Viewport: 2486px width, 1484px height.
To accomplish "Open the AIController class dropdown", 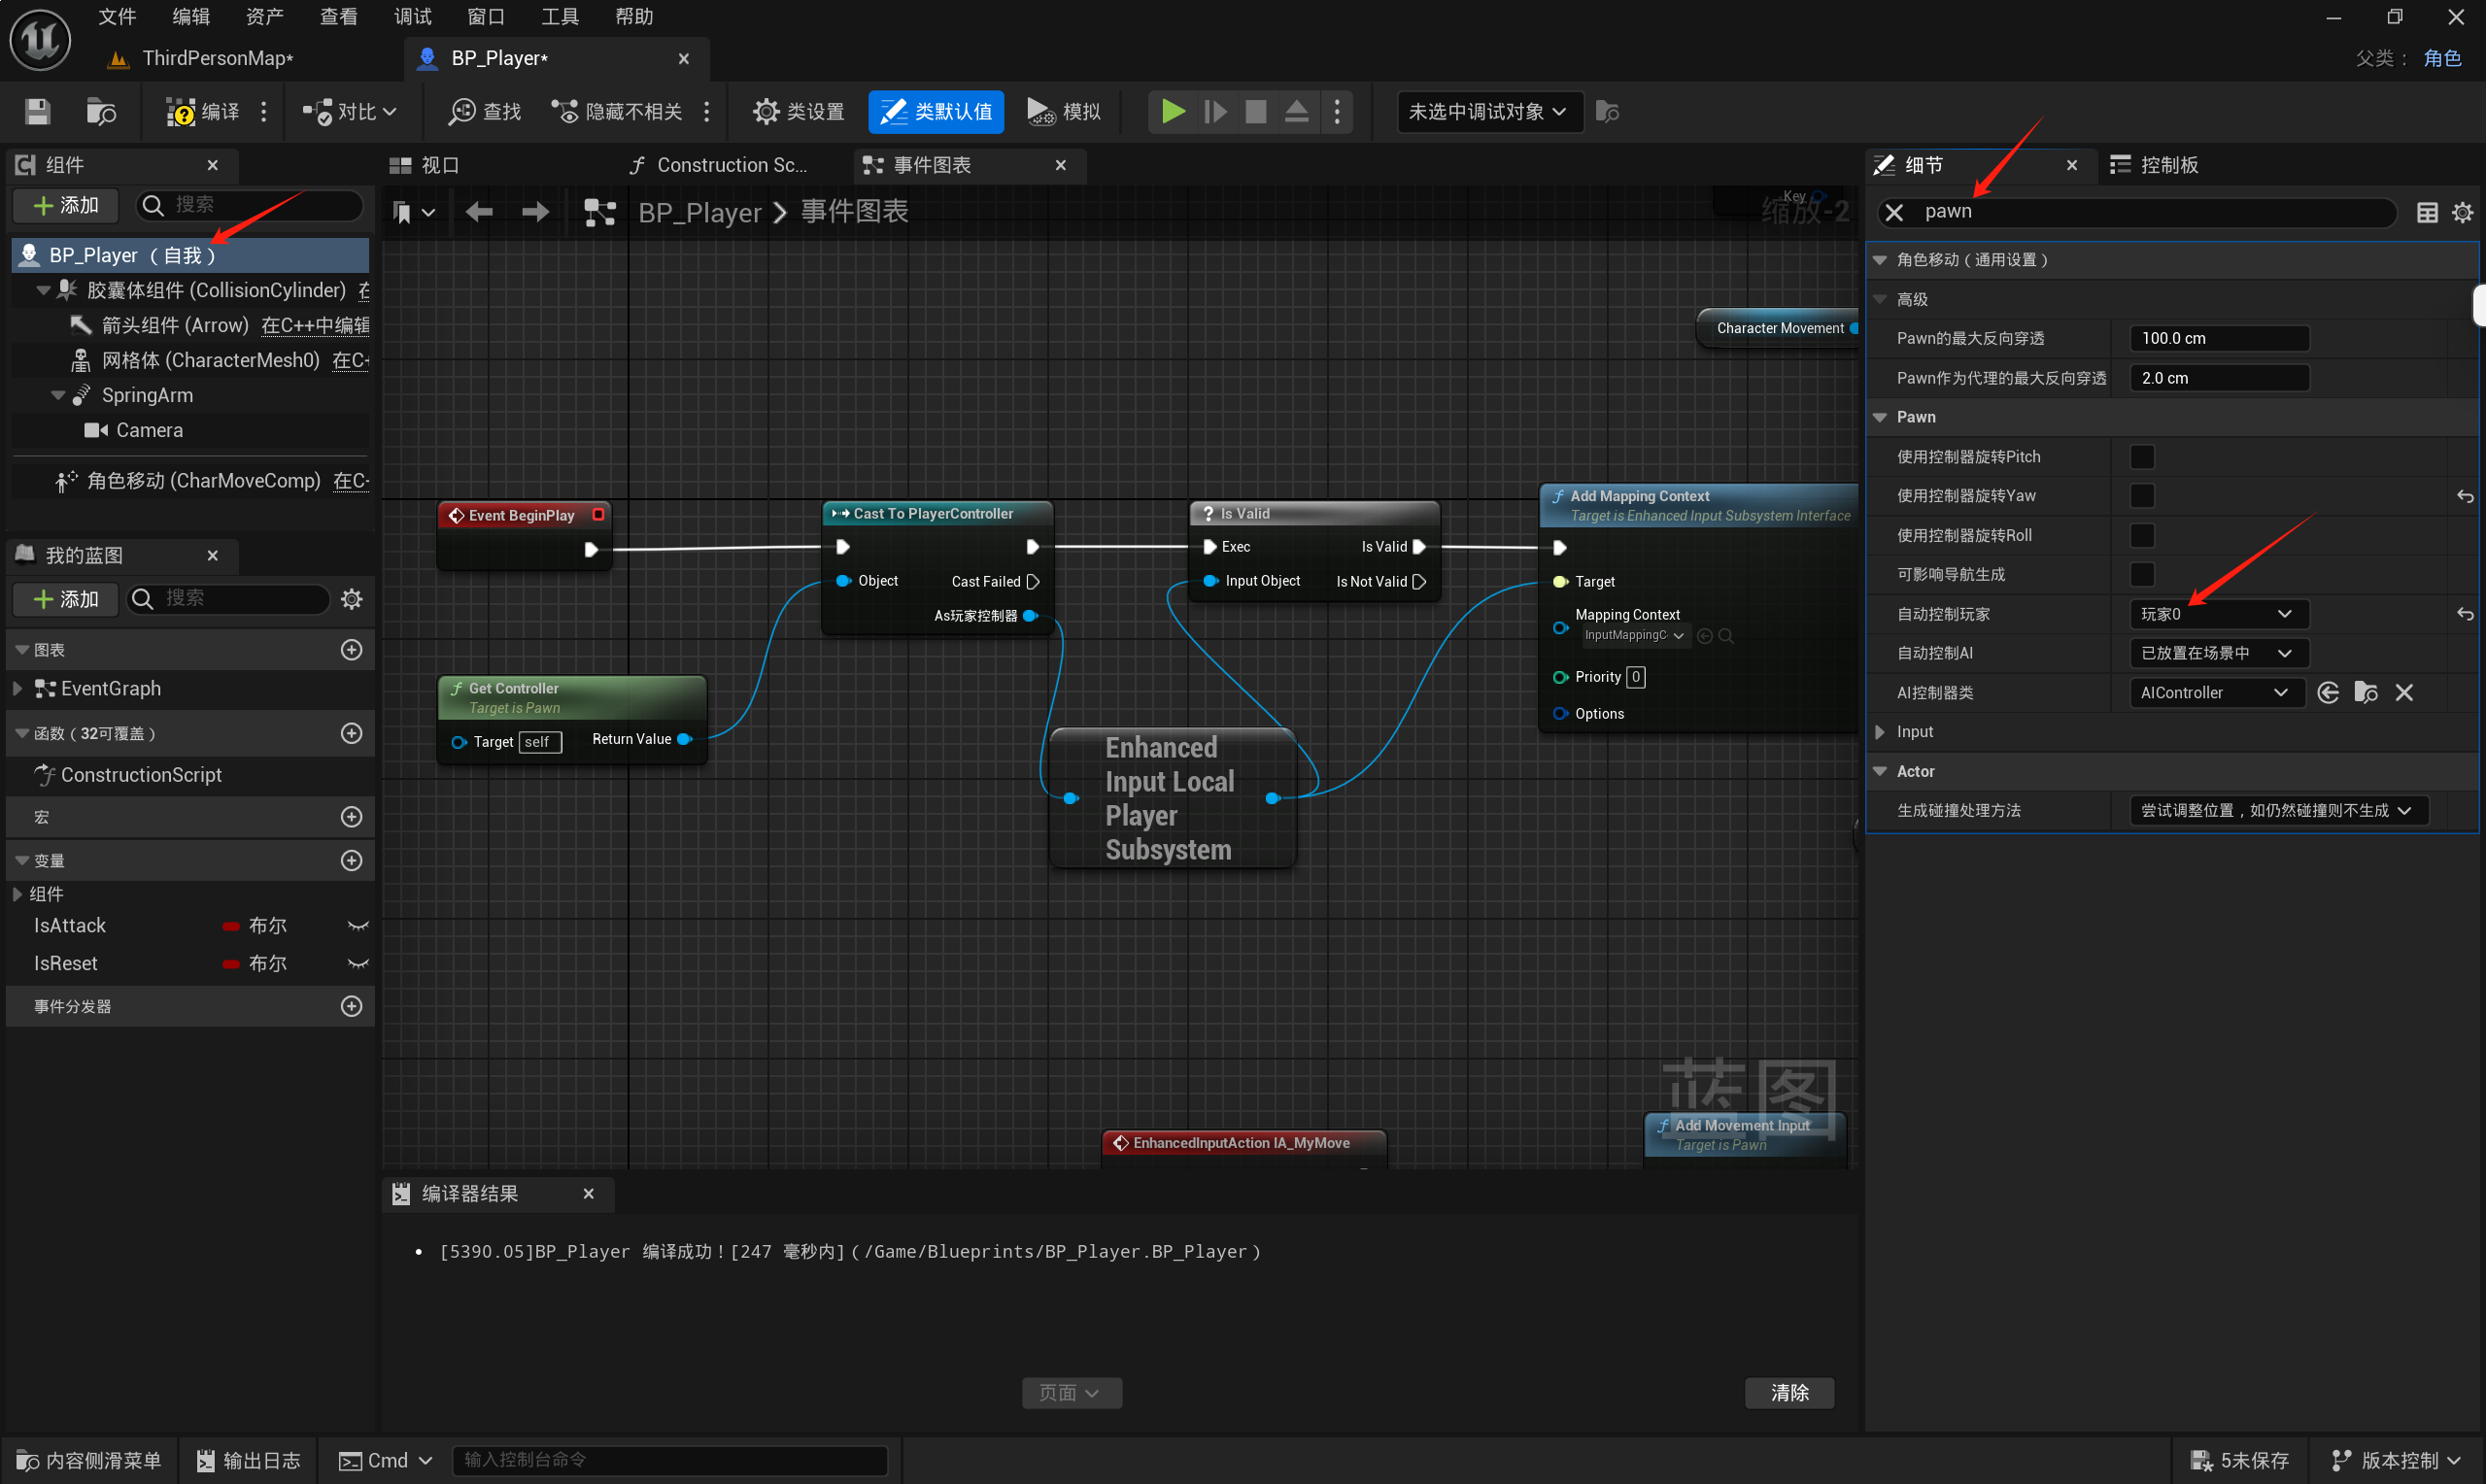I will click(2215, 692).
